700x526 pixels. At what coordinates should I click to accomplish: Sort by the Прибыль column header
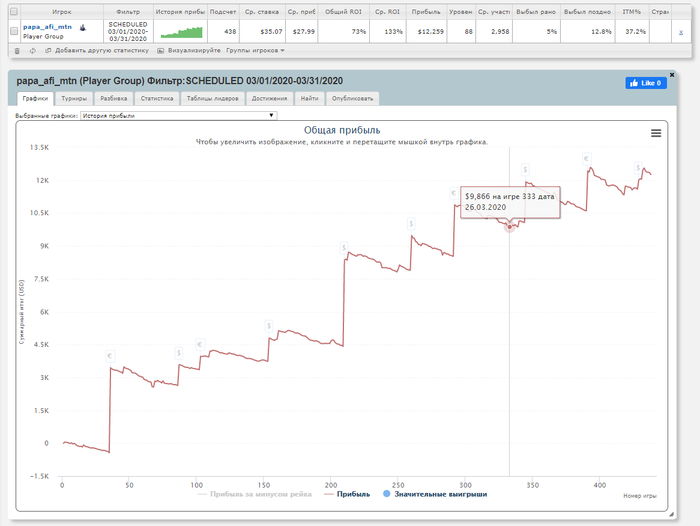coord(426,12)
